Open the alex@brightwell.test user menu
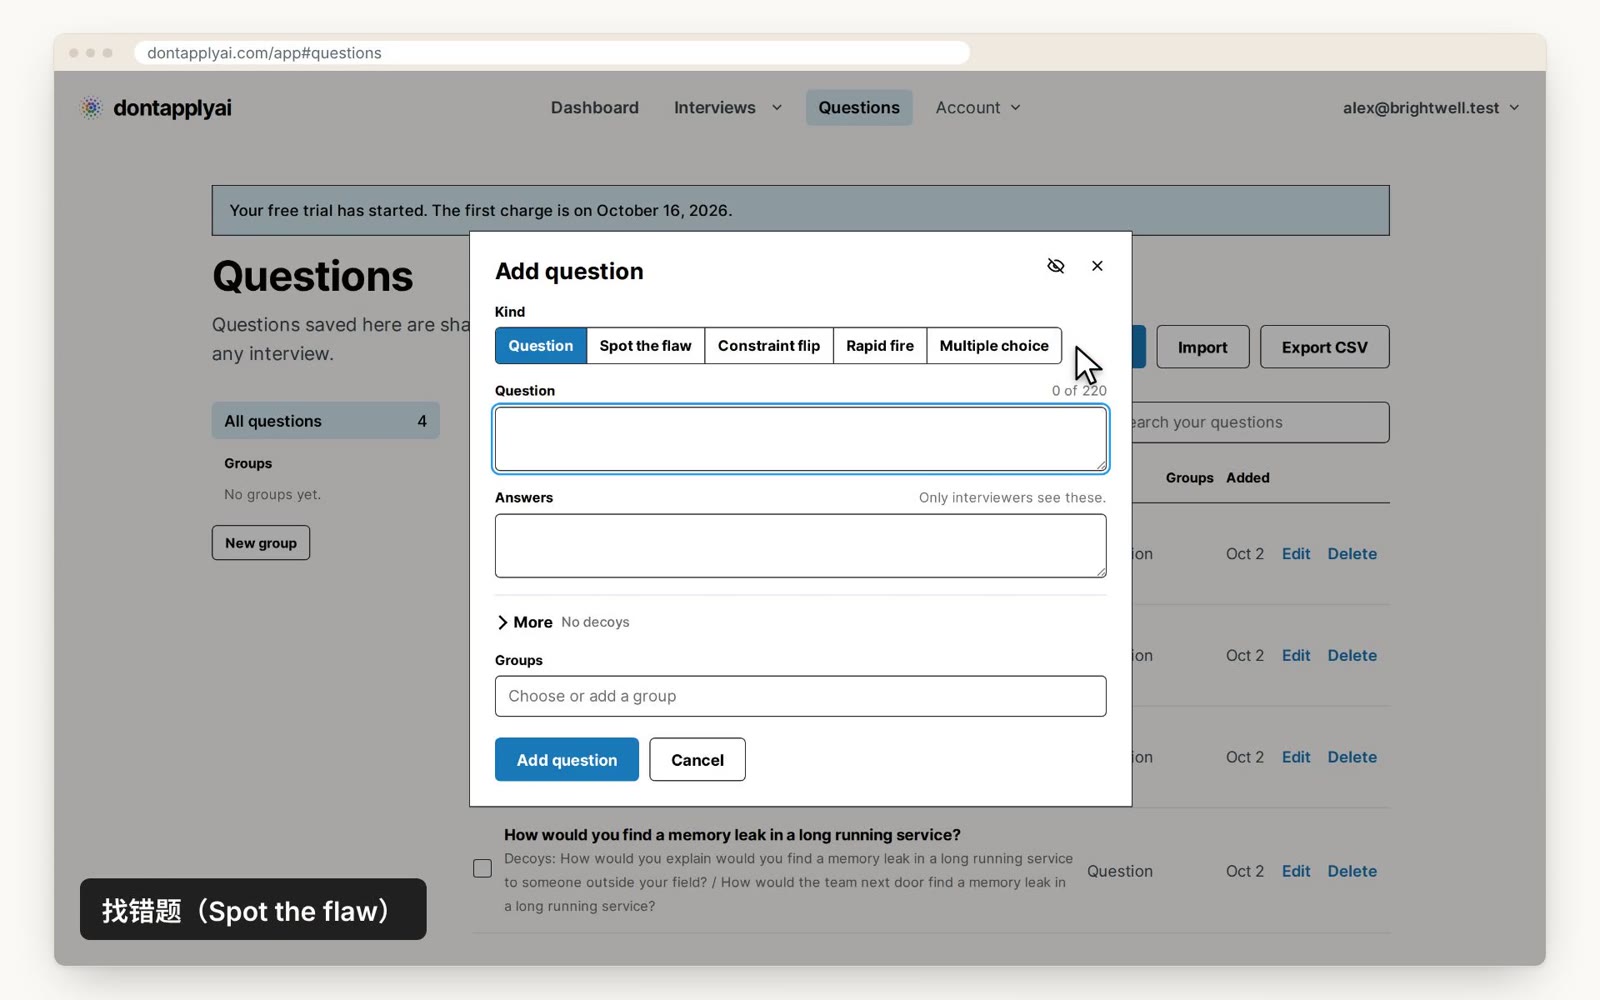 point(1430,108)
